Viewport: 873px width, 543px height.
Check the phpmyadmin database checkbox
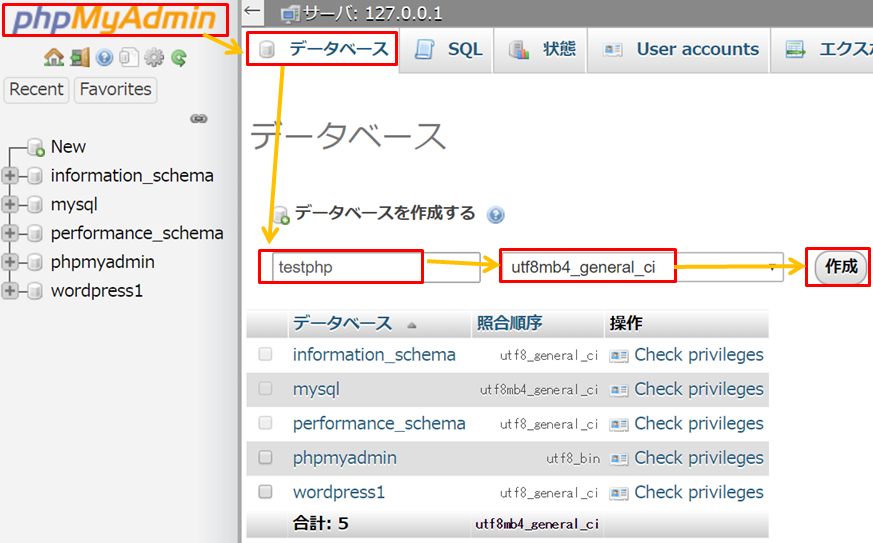coord(265,458)
